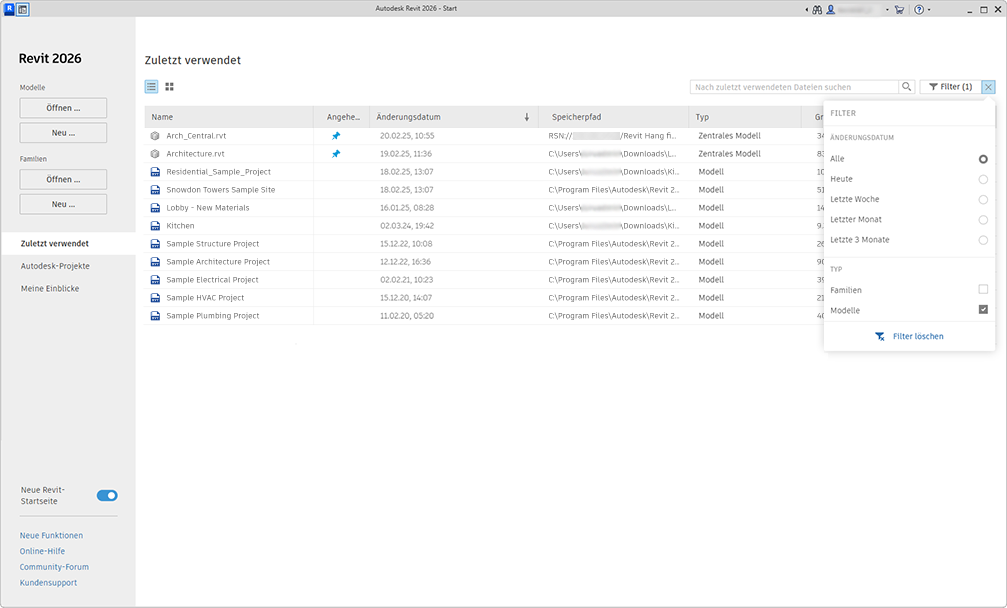Open the Kundensupport link
This screenshot has height=608, width=1007.
point(48,583)
